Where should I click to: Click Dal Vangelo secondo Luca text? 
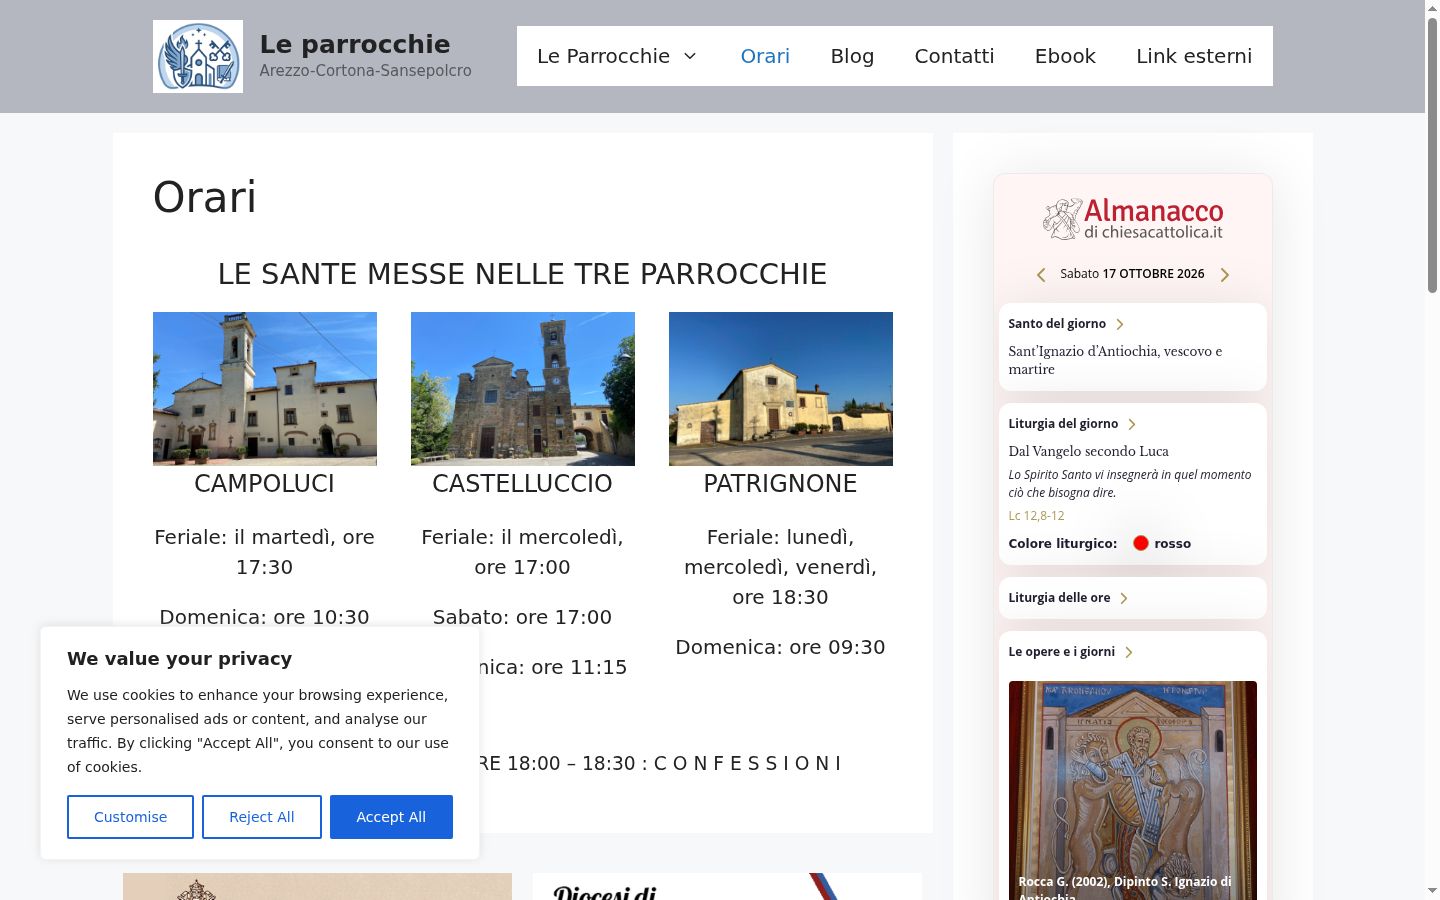[x=1088, y=451]
